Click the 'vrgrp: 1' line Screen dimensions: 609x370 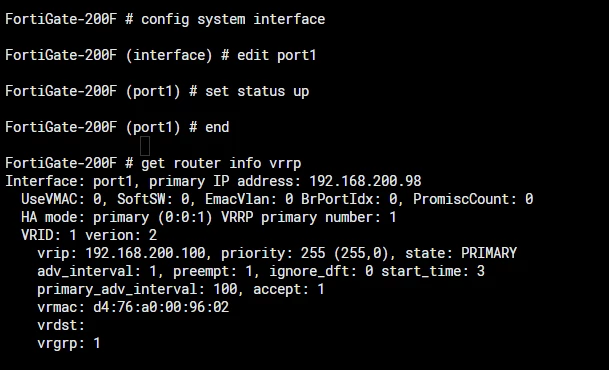coord(69,343)
